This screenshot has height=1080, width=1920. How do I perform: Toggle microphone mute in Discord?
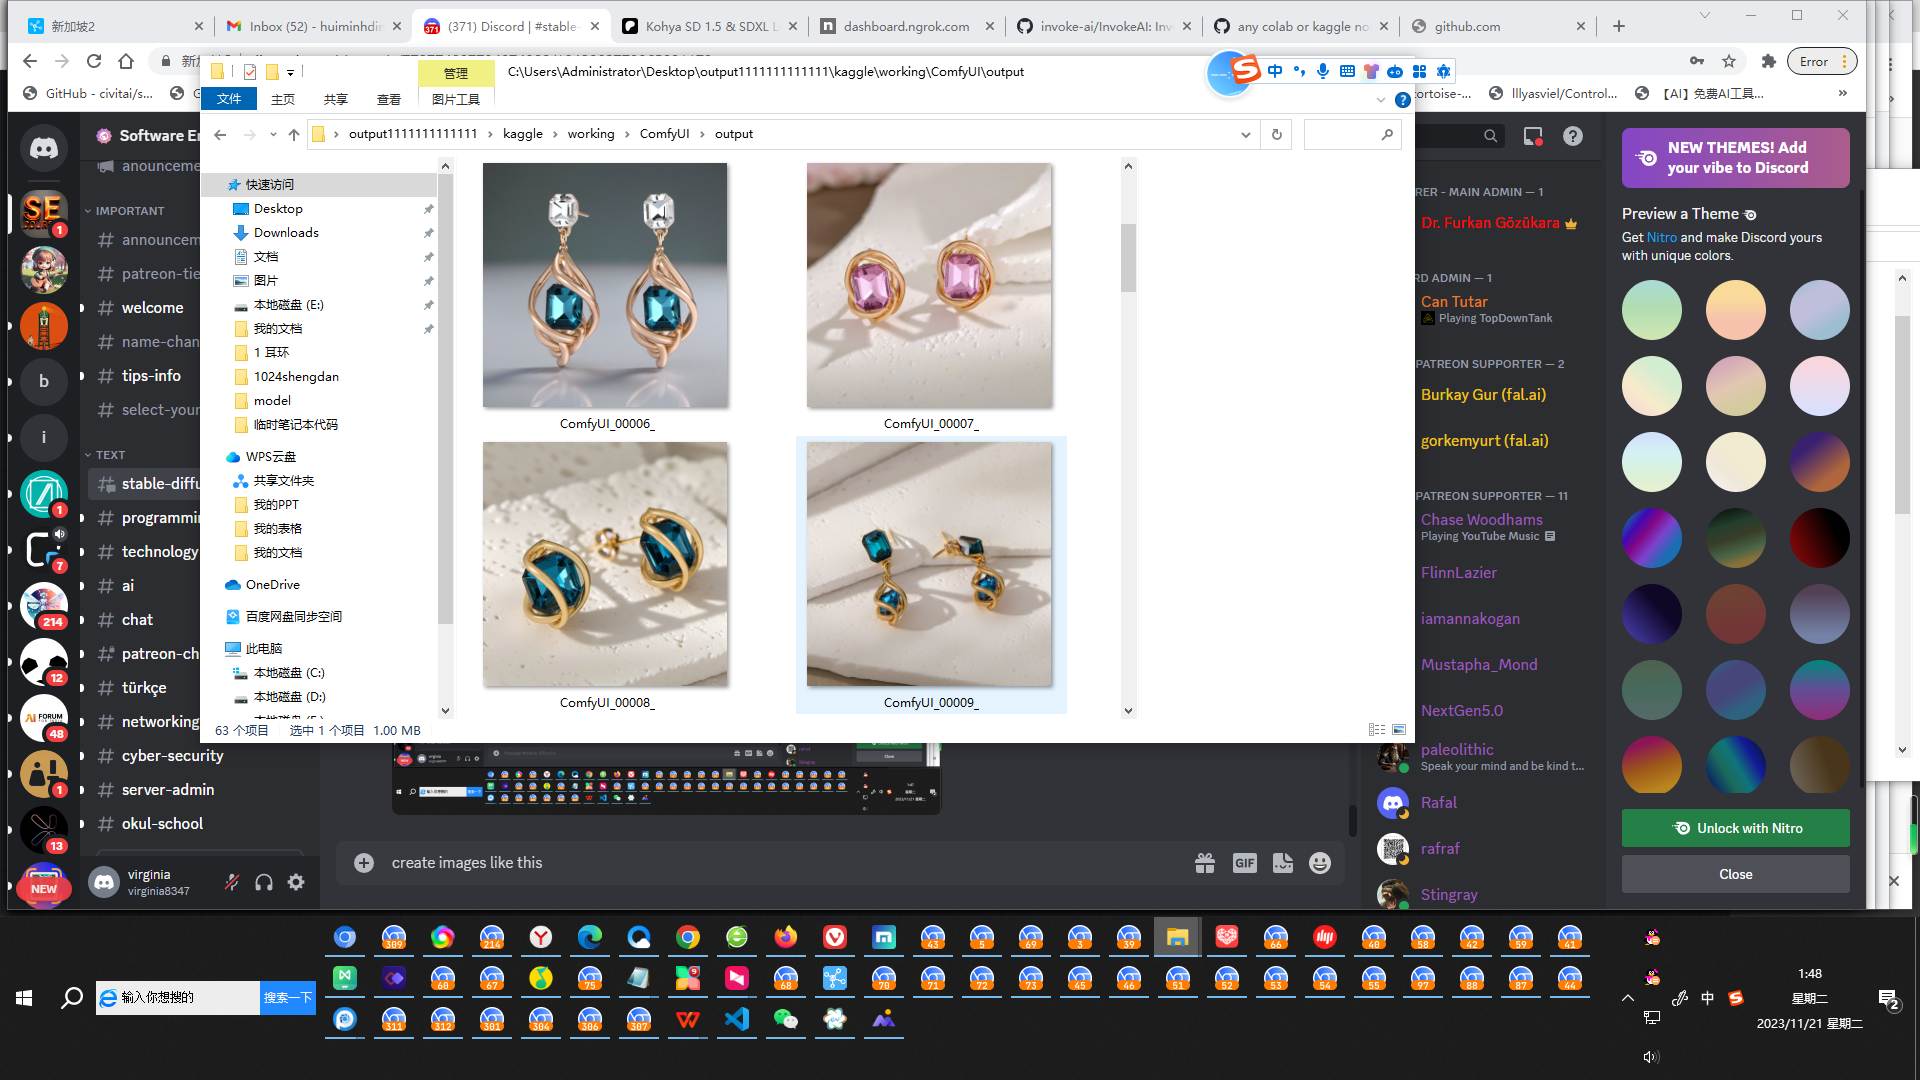coord(232,882)
